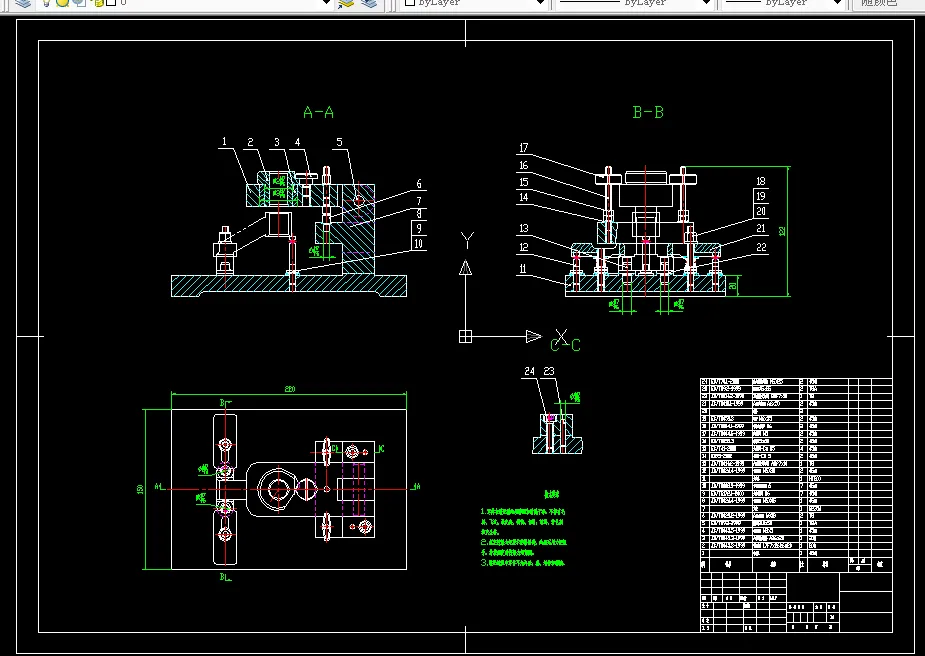925x656 pixels.
Task: Select part balloon number 23
Action: (x=549, y=371)
